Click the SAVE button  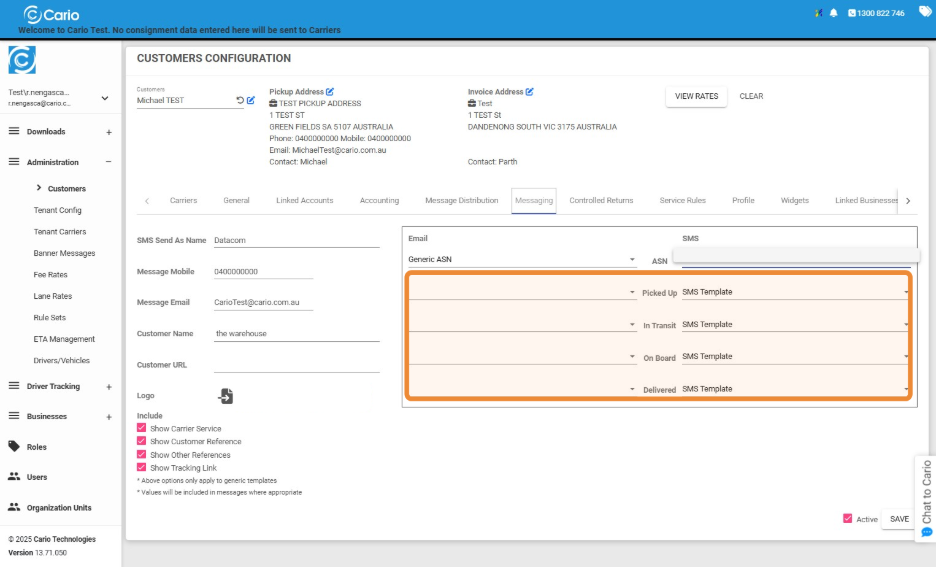(899, 519)
